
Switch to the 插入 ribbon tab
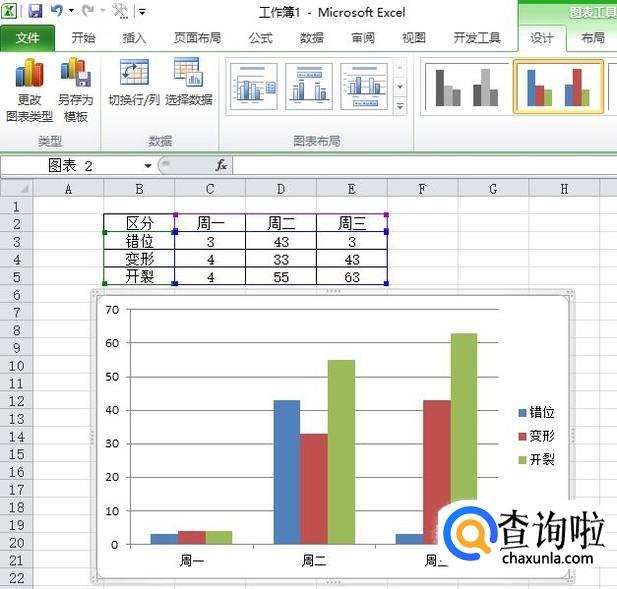pos(134,38)
